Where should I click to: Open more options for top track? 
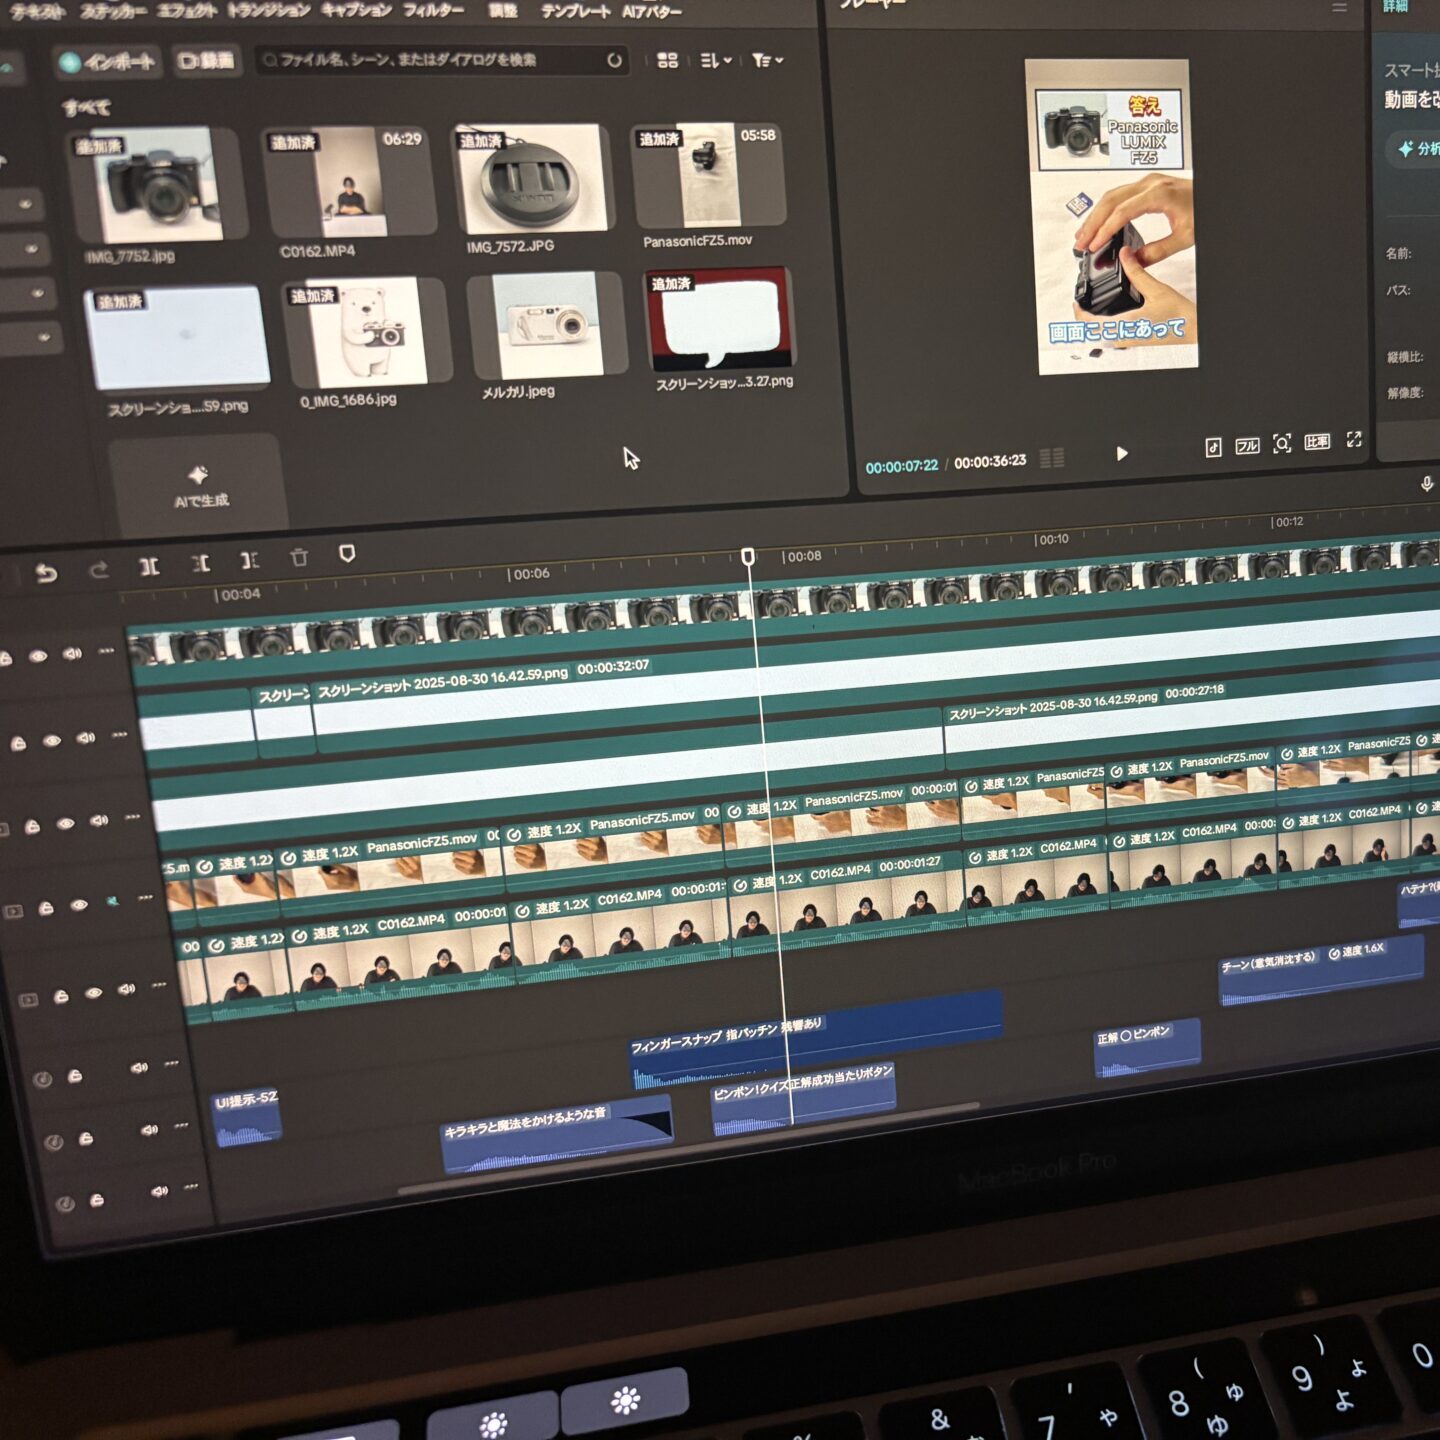106,651
